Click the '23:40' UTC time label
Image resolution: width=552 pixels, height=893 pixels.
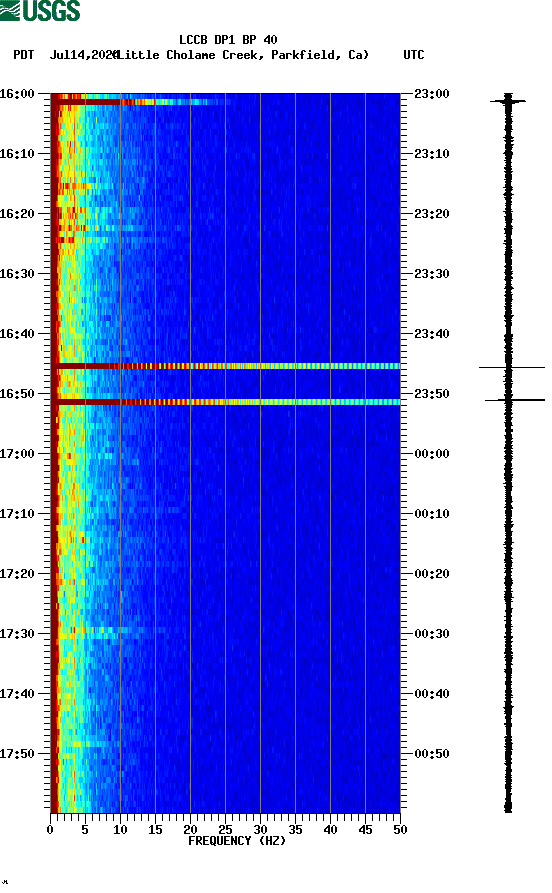click(x=432, y=334)
